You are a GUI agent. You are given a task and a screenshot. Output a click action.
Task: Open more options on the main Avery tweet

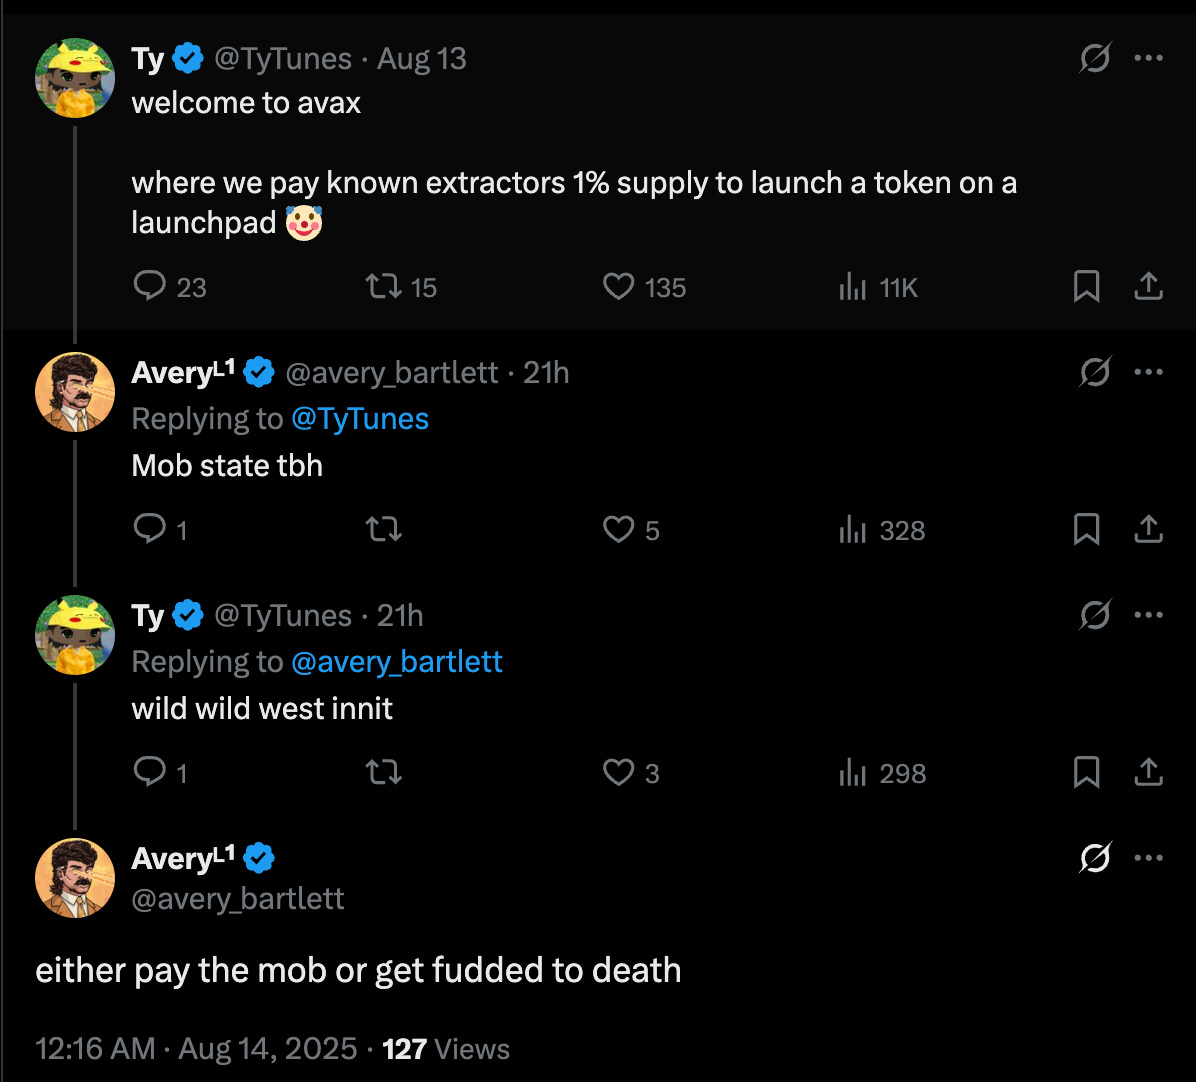pyautogui.click(x=1149, y=858)
